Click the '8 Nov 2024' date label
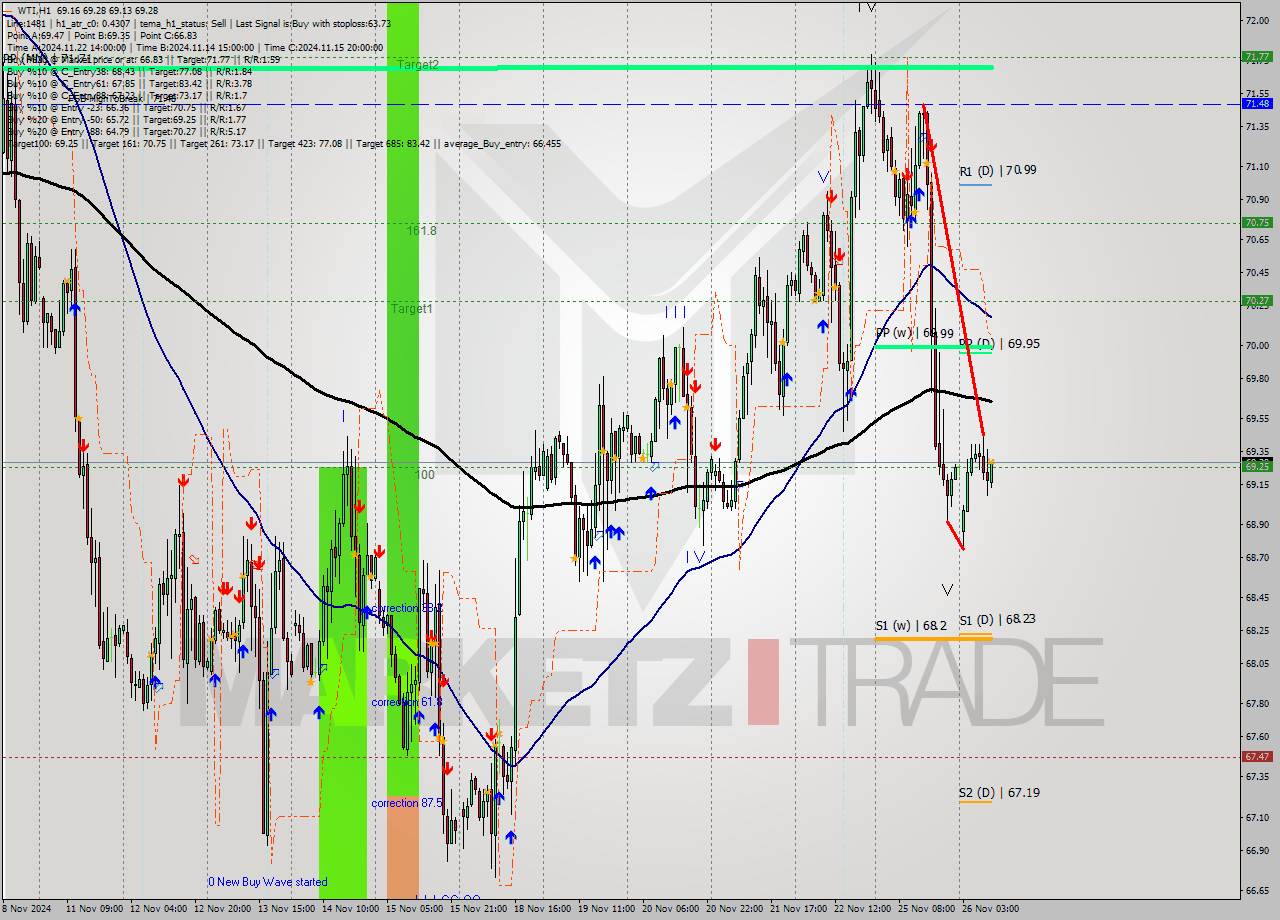1280x920 pixels. pos(24,909)
